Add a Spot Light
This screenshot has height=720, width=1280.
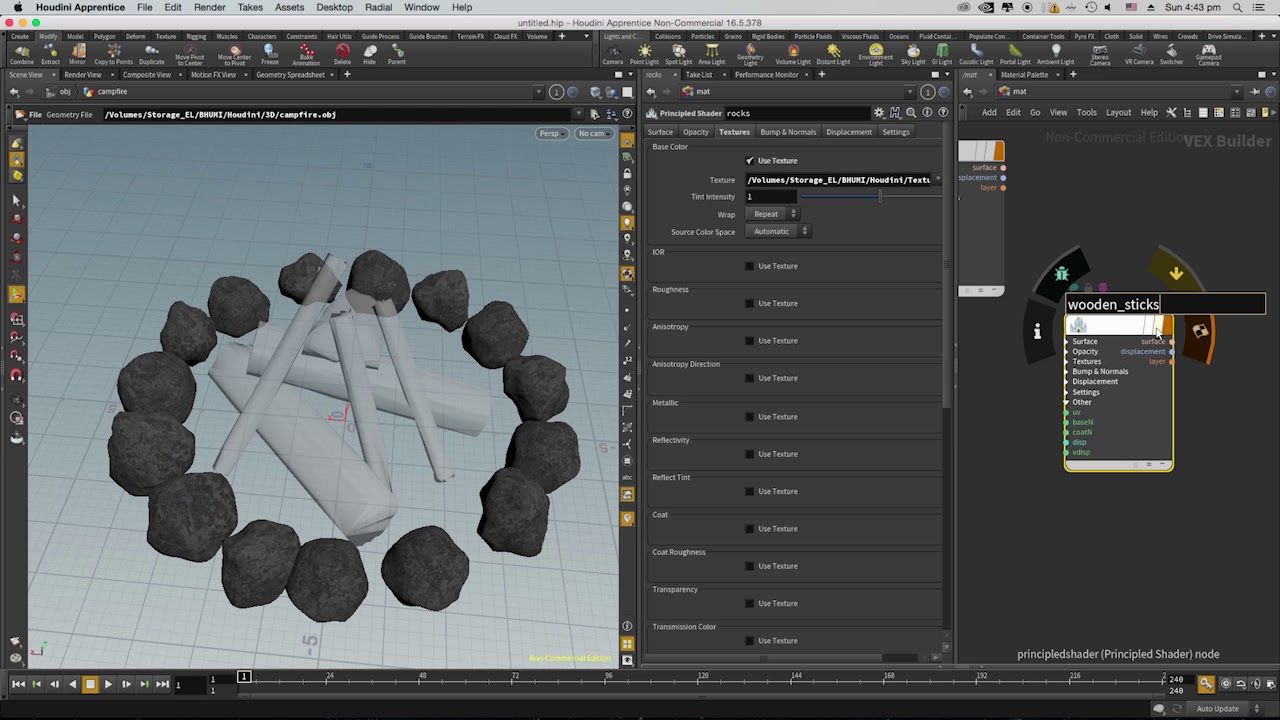point(678,54)
